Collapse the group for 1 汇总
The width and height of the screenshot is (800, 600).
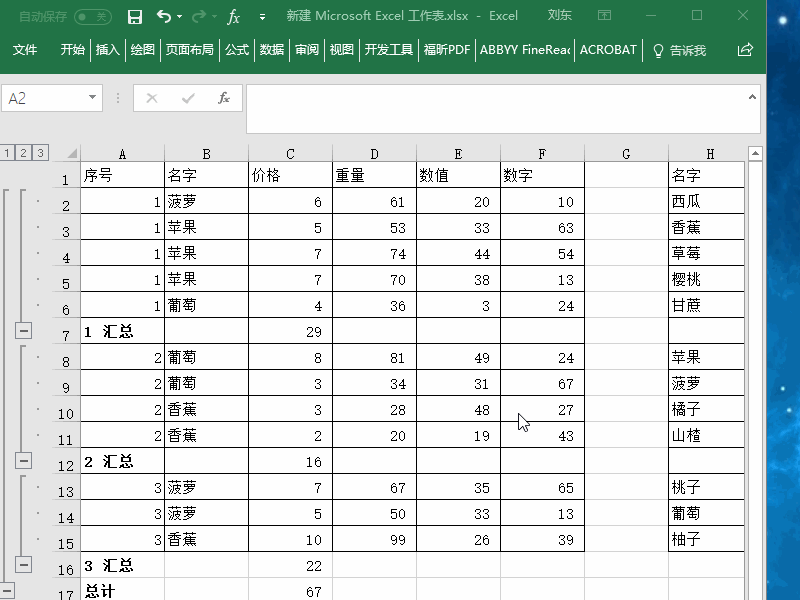[x=23, y=331]
